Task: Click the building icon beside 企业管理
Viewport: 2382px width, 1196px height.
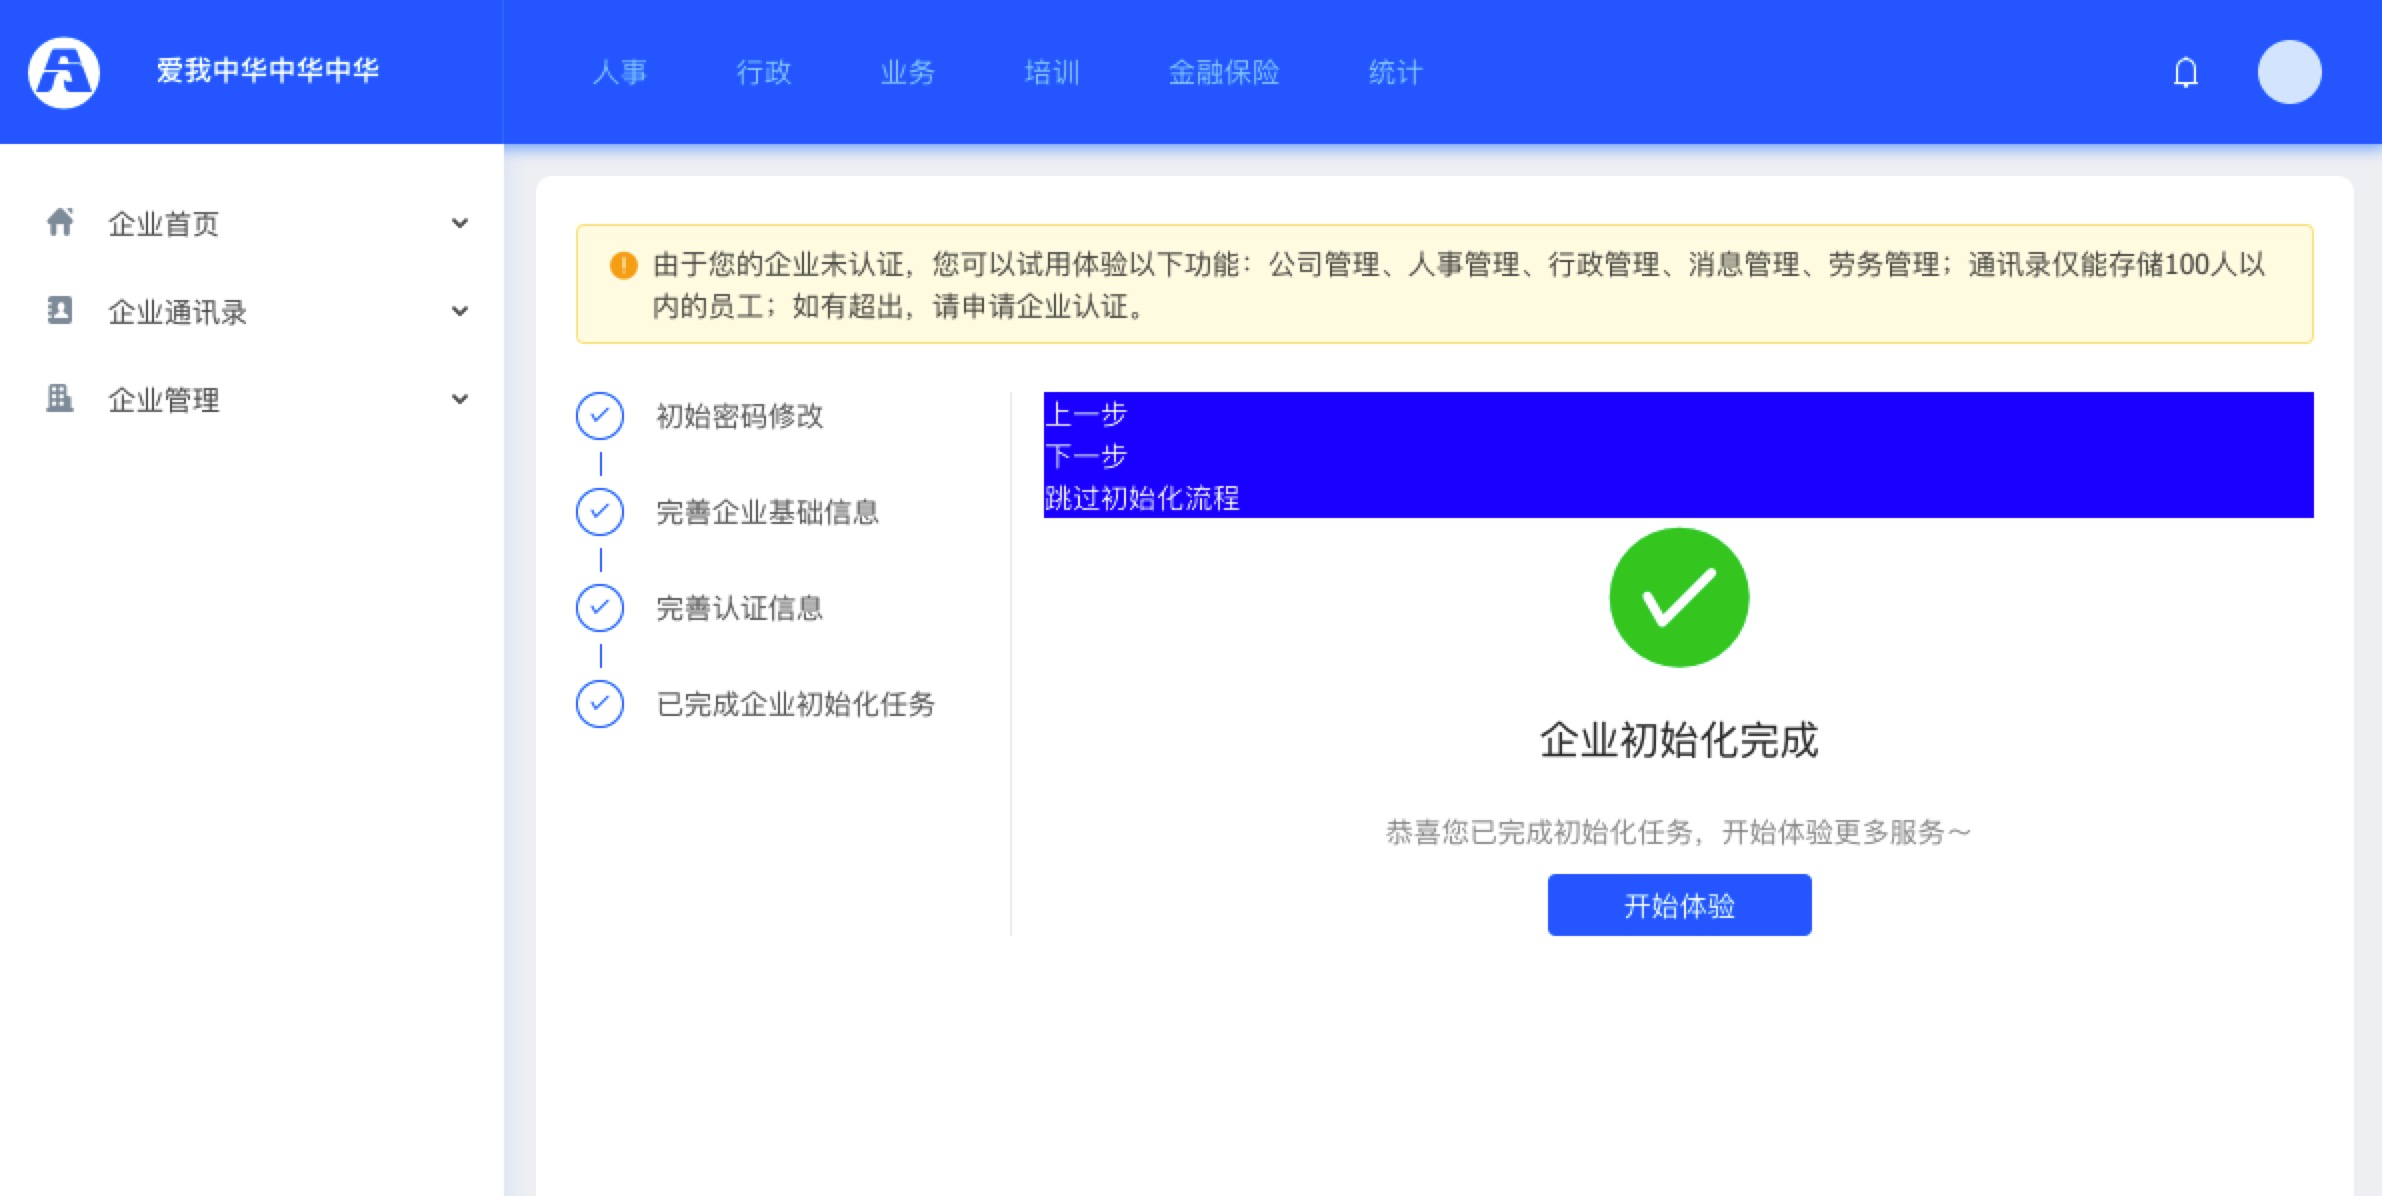Action: click(60, 398)
